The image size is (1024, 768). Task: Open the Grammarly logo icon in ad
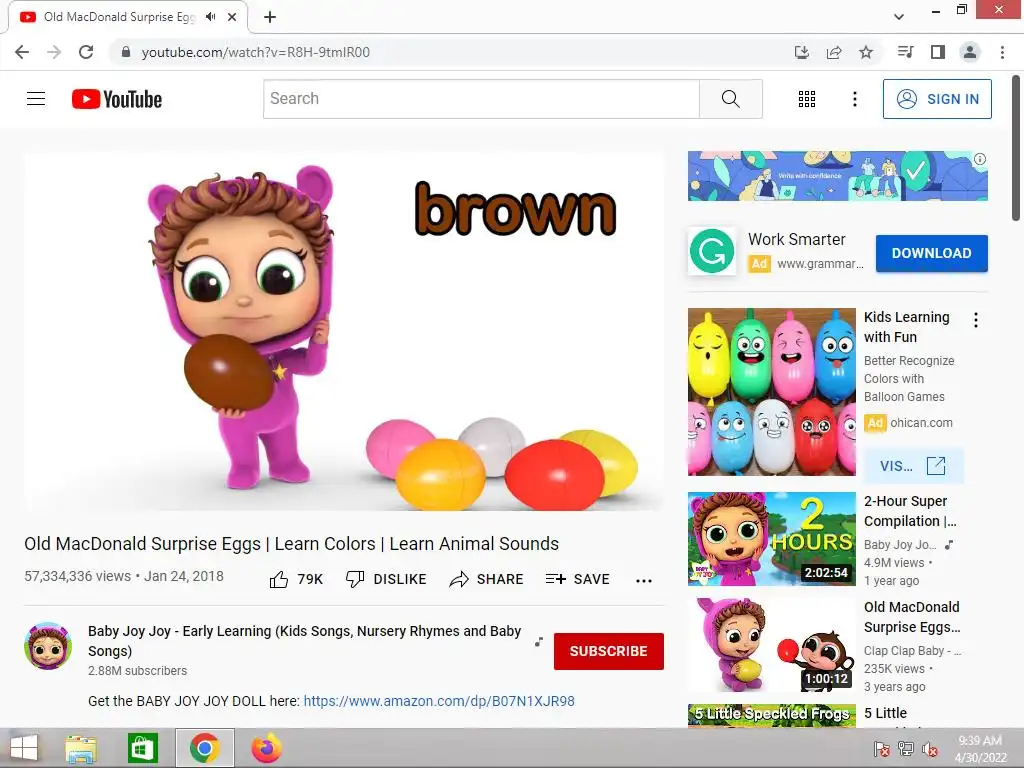pyautogui.click(x=712, y=251)
